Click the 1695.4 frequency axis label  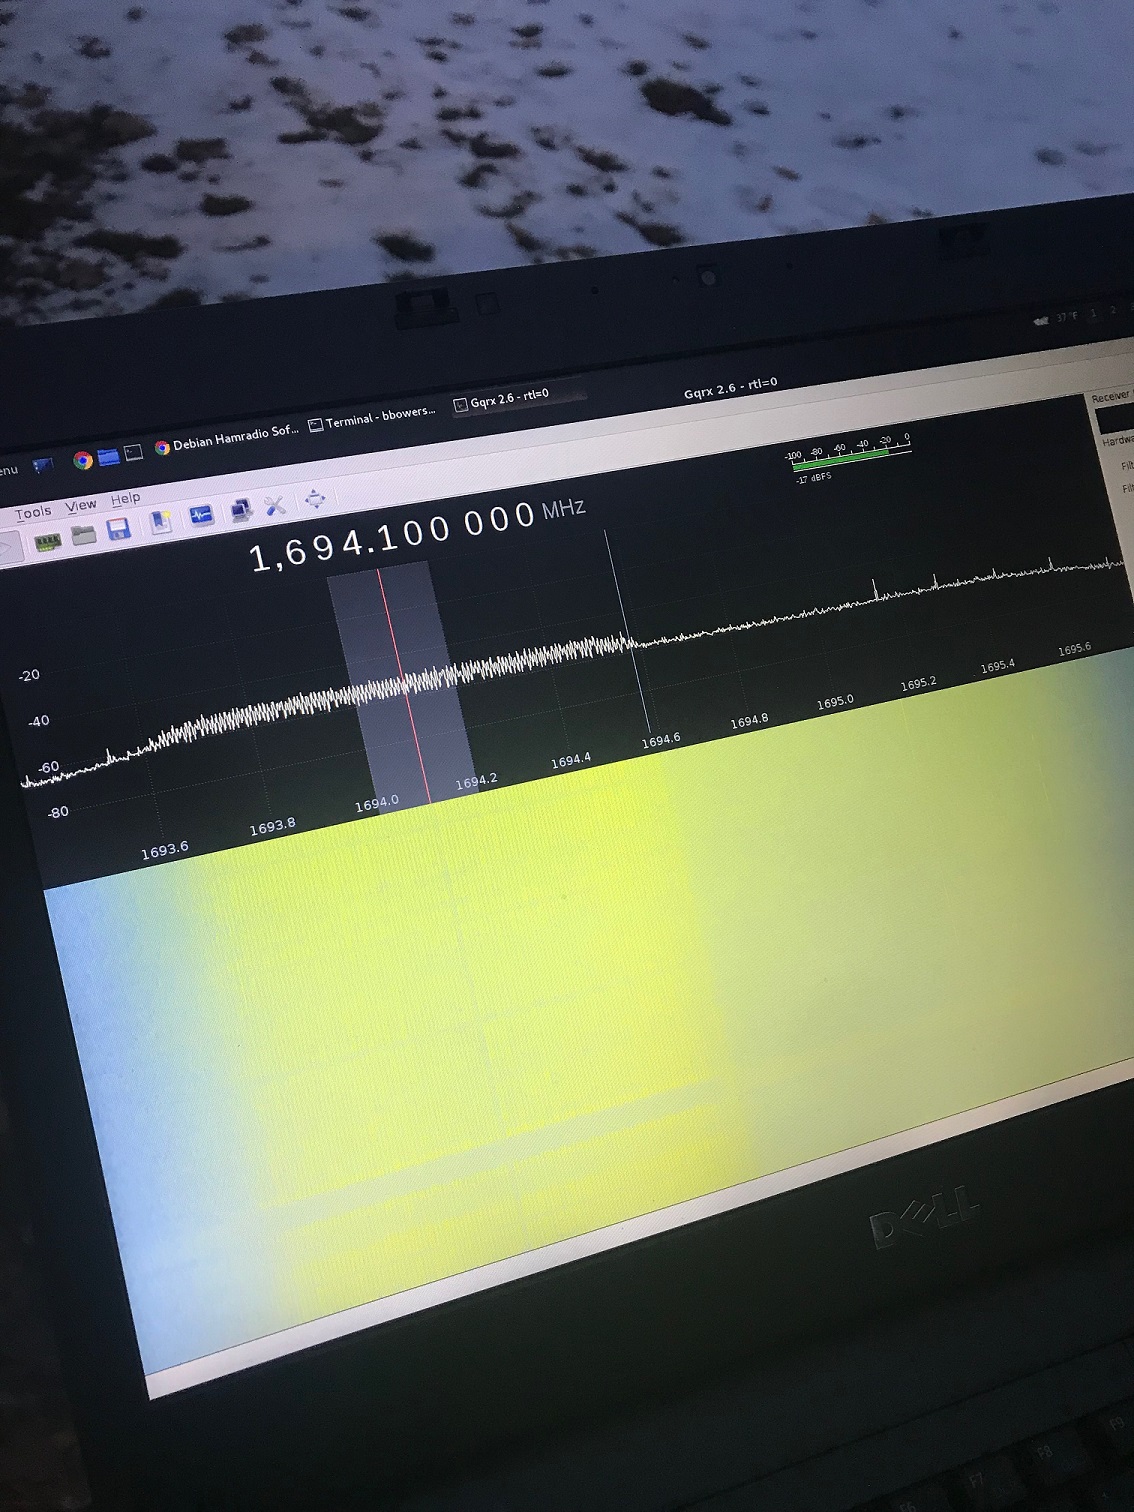[x=998, y=666]
